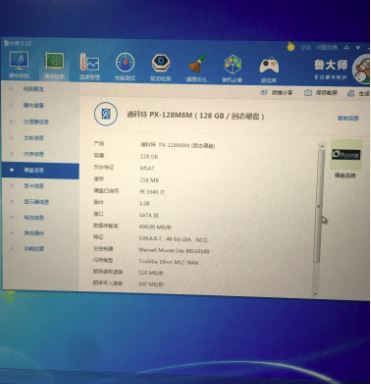Image resolution: width=371 pixels, height=384 pixels.
Task: Open performance test gauge icon
Action: pos(125,63)
